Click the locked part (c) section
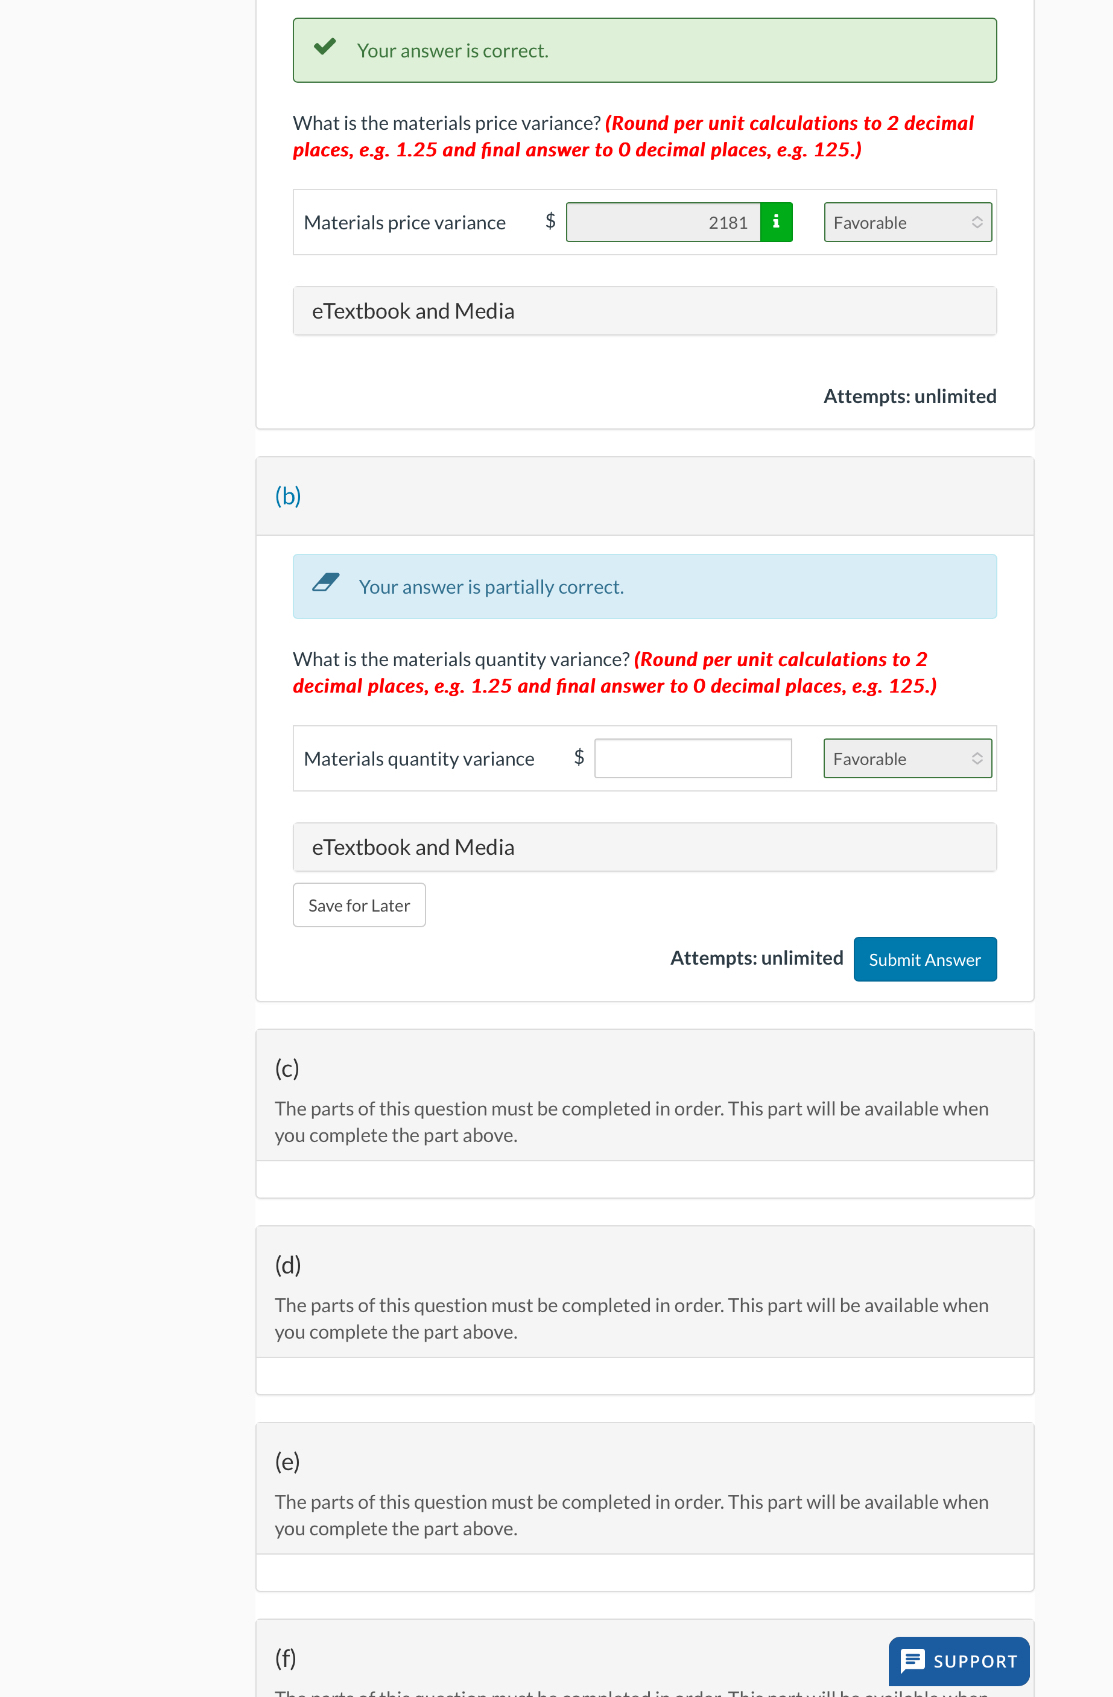Screen dimensions: 1113x1697 point(644,1095)
